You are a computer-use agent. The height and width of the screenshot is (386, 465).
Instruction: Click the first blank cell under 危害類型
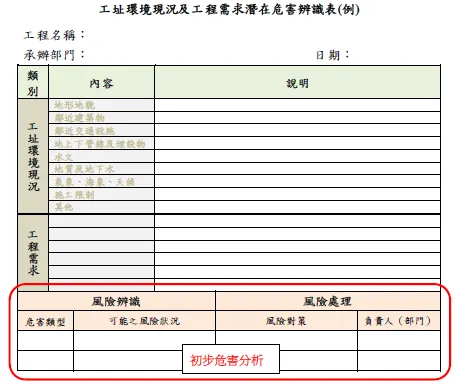[45, 340]
